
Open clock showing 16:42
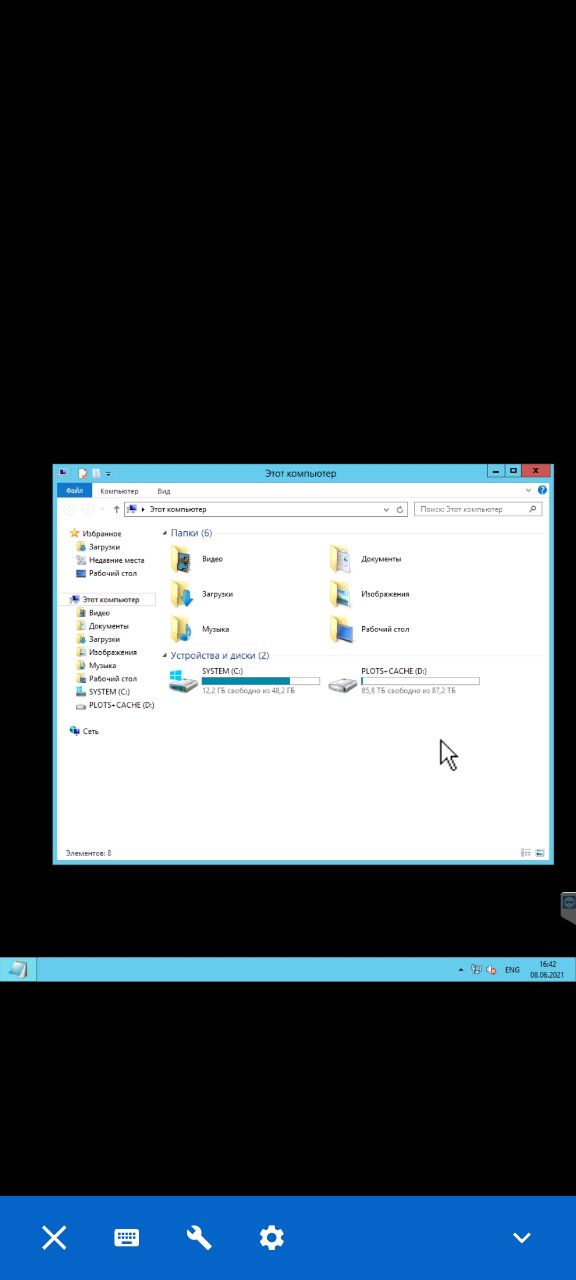pos(547,969)
